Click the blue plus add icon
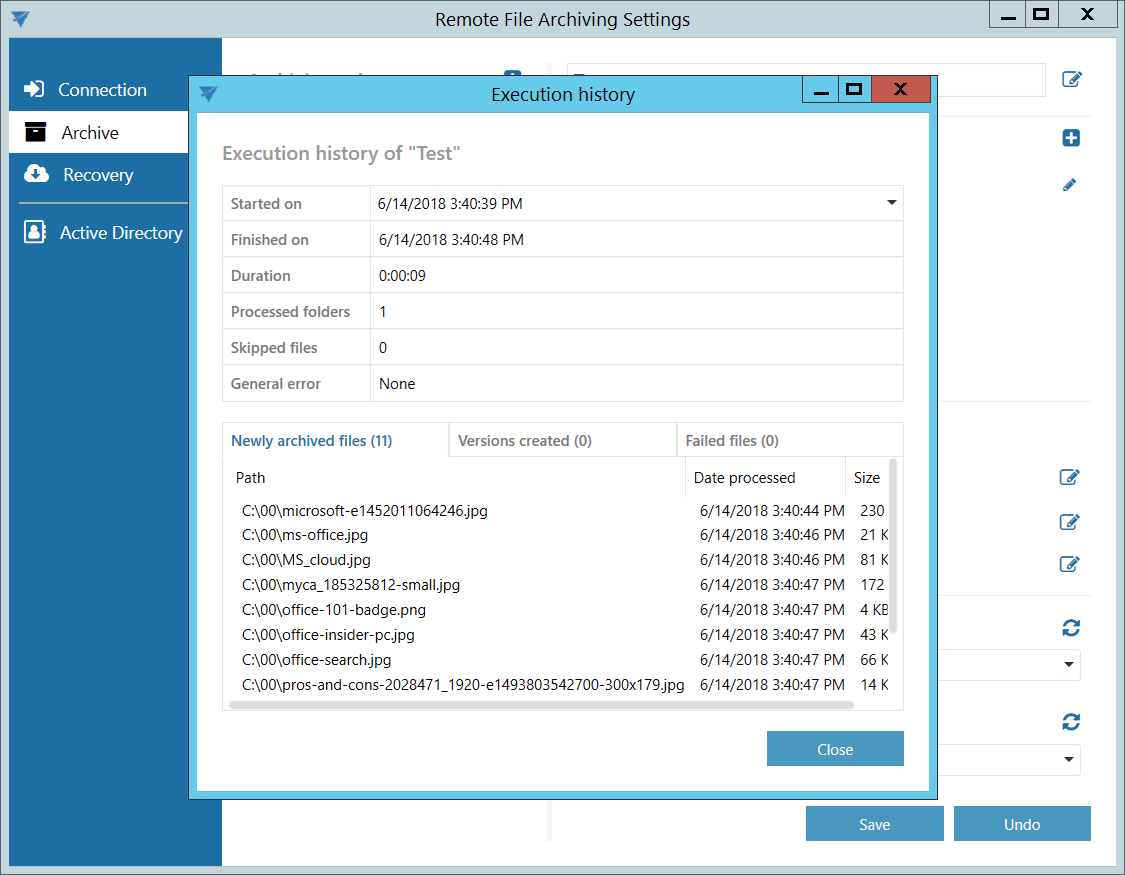This screenshot has width=1125, height=875. tap(1071, 138)
